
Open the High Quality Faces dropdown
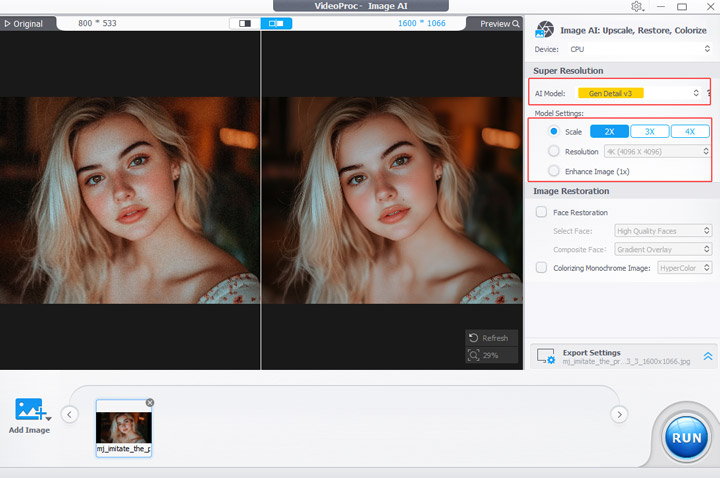(x=663, y=231)
